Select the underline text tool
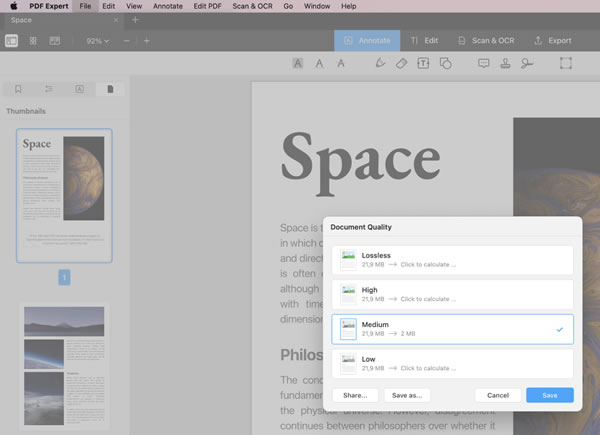This screenshot has height=435, width=600. (x=319, y=63)
